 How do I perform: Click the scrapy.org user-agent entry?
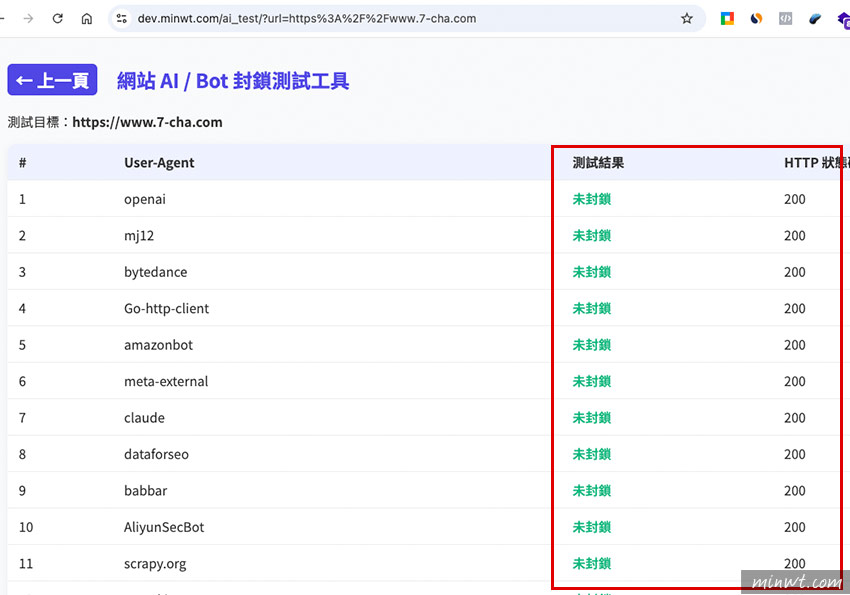tap(155, 564)
